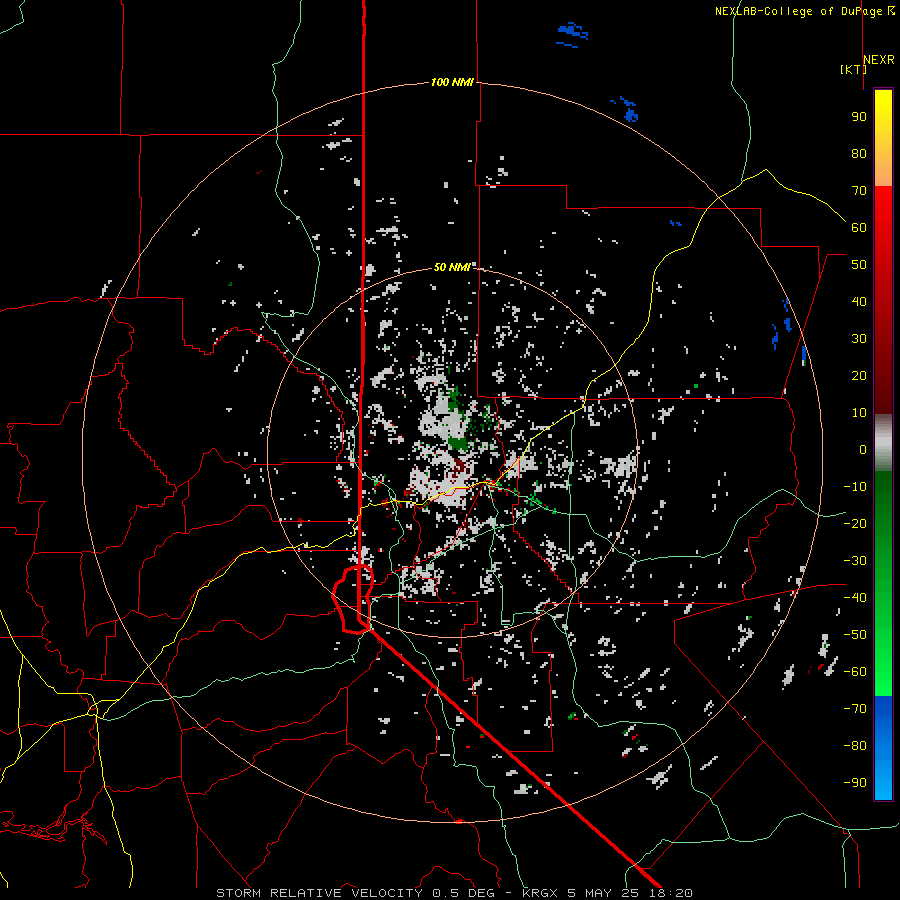Click the [KT] units label

(x=853, y=69)
